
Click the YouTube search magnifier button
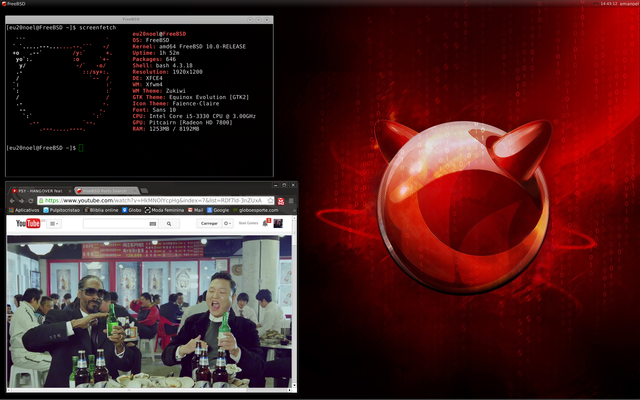pyautogui.click(x=169, y=224)
